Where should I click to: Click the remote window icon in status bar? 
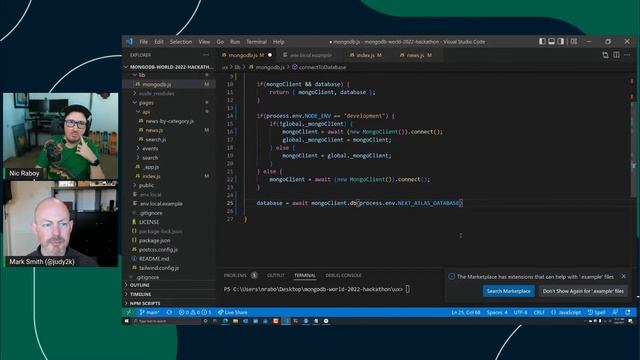tap(129, 312)
